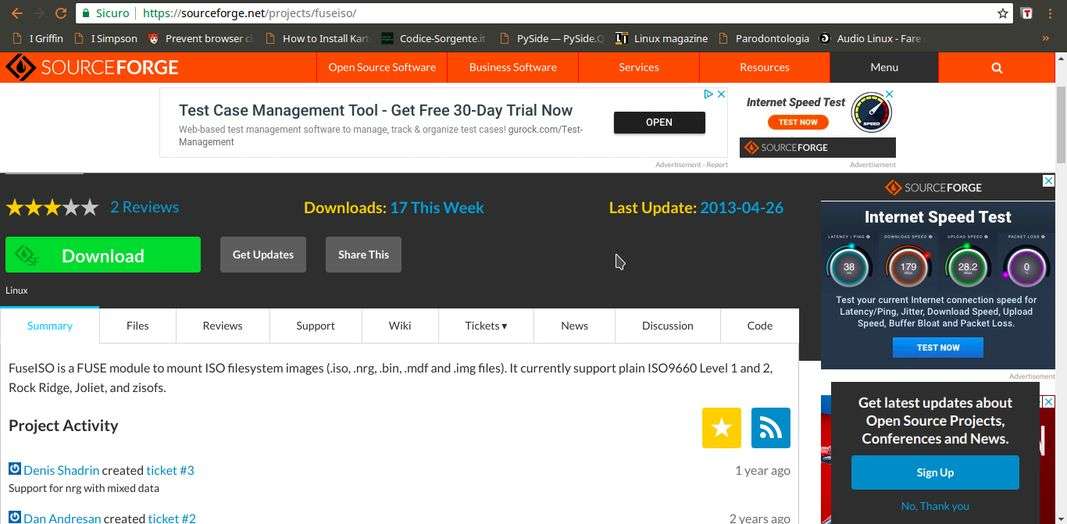Click the speedometer image in the top speed test ad
Screen dimensions: 1067x524
pyautogui.click(x=872, y=112)
